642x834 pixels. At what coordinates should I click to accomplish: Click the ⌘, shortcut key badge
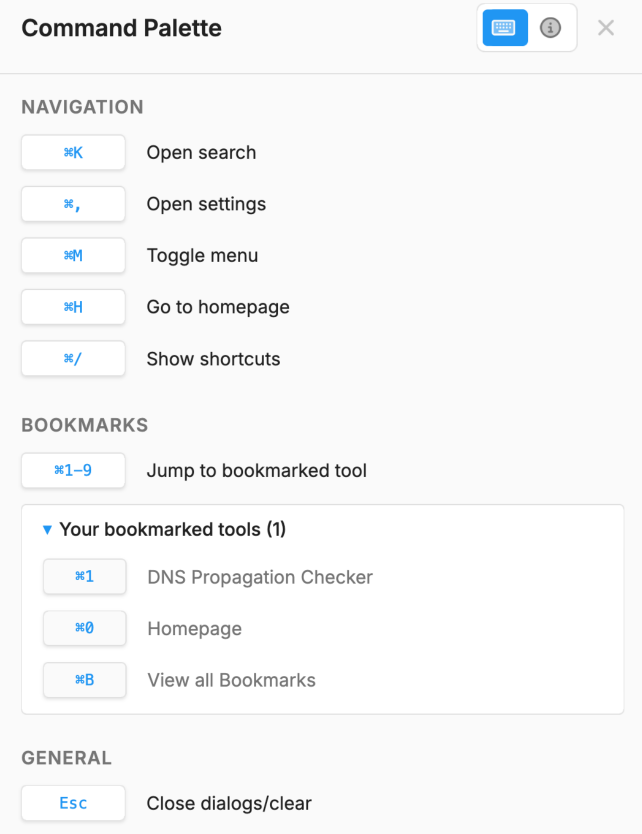(x=73, y=204)
